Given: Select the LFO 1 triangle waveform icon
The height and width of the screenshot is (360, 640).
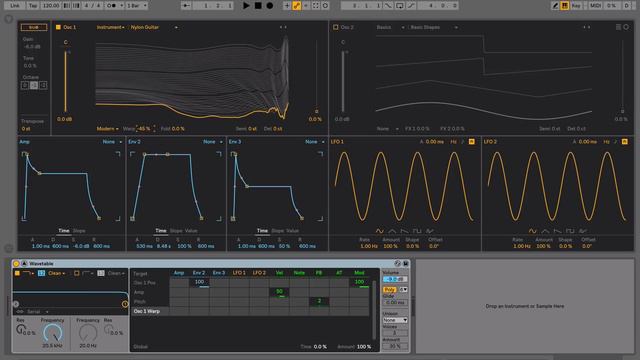Looking at the screenshot, I should pyautogui.click(x=392, y=231).
